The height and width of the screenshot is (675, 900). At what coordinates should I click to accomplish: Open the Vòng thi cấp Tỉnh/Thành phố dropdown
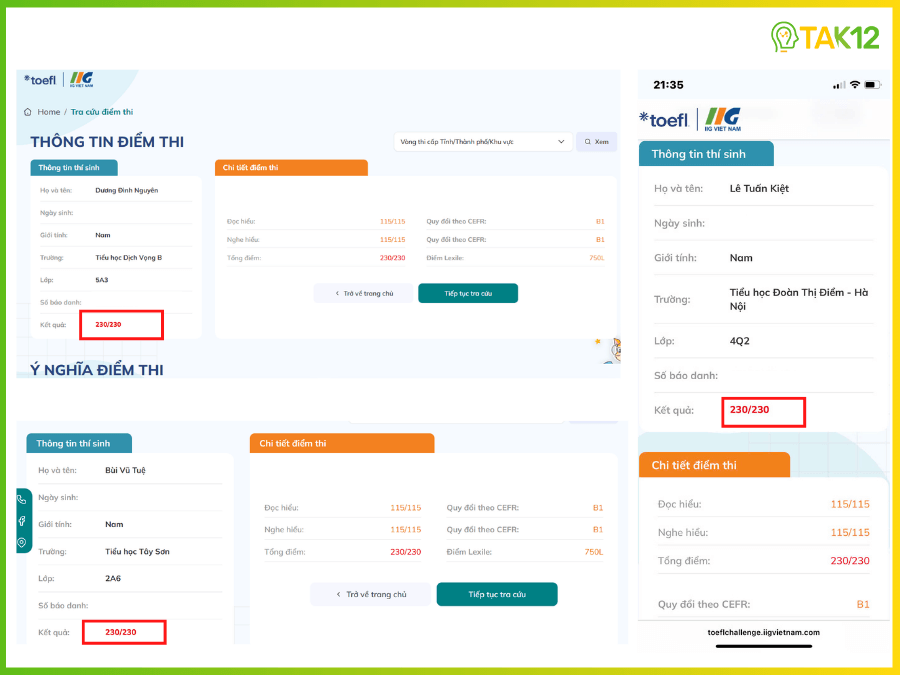(x=483, y=142)
